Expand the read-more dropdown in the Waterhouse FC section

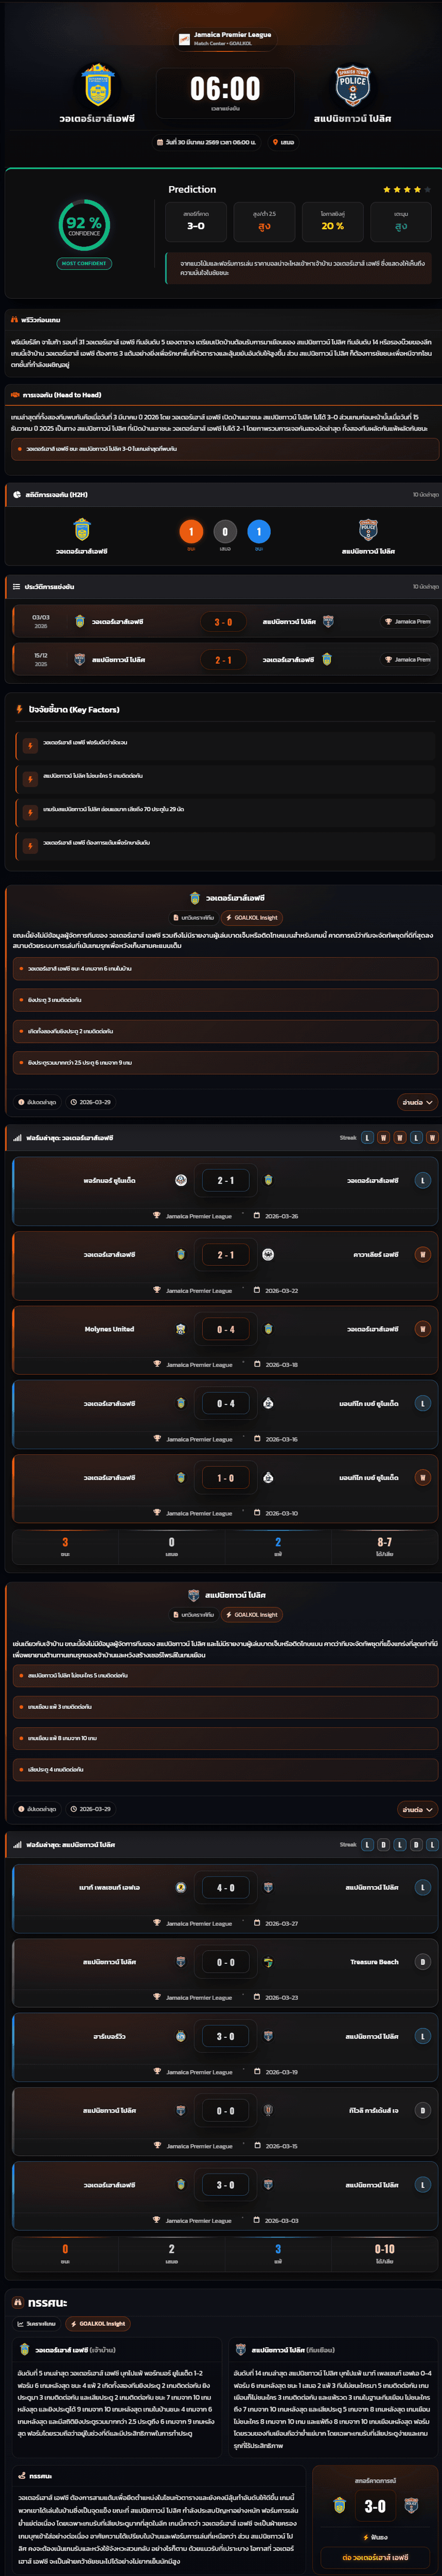(x=417, y=1101)
